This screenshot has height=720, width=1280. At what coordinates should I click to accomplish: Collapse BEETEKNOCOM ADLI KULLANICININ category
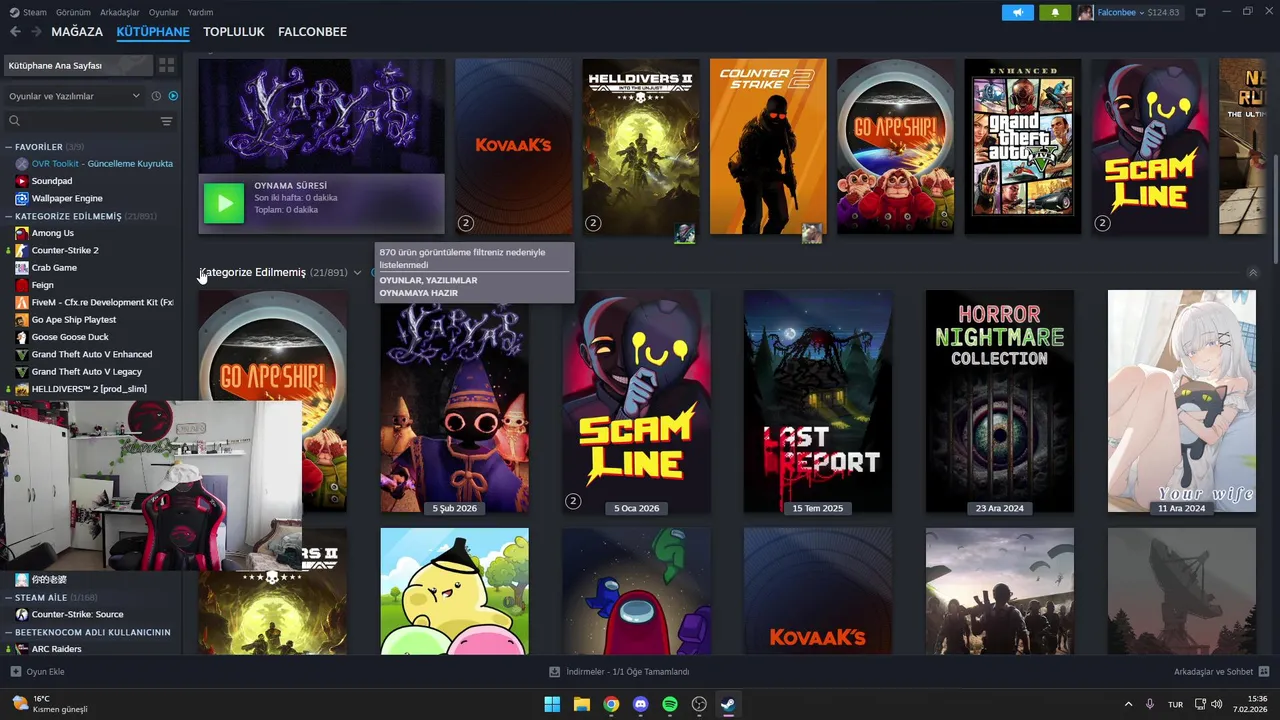coord(9,632)
